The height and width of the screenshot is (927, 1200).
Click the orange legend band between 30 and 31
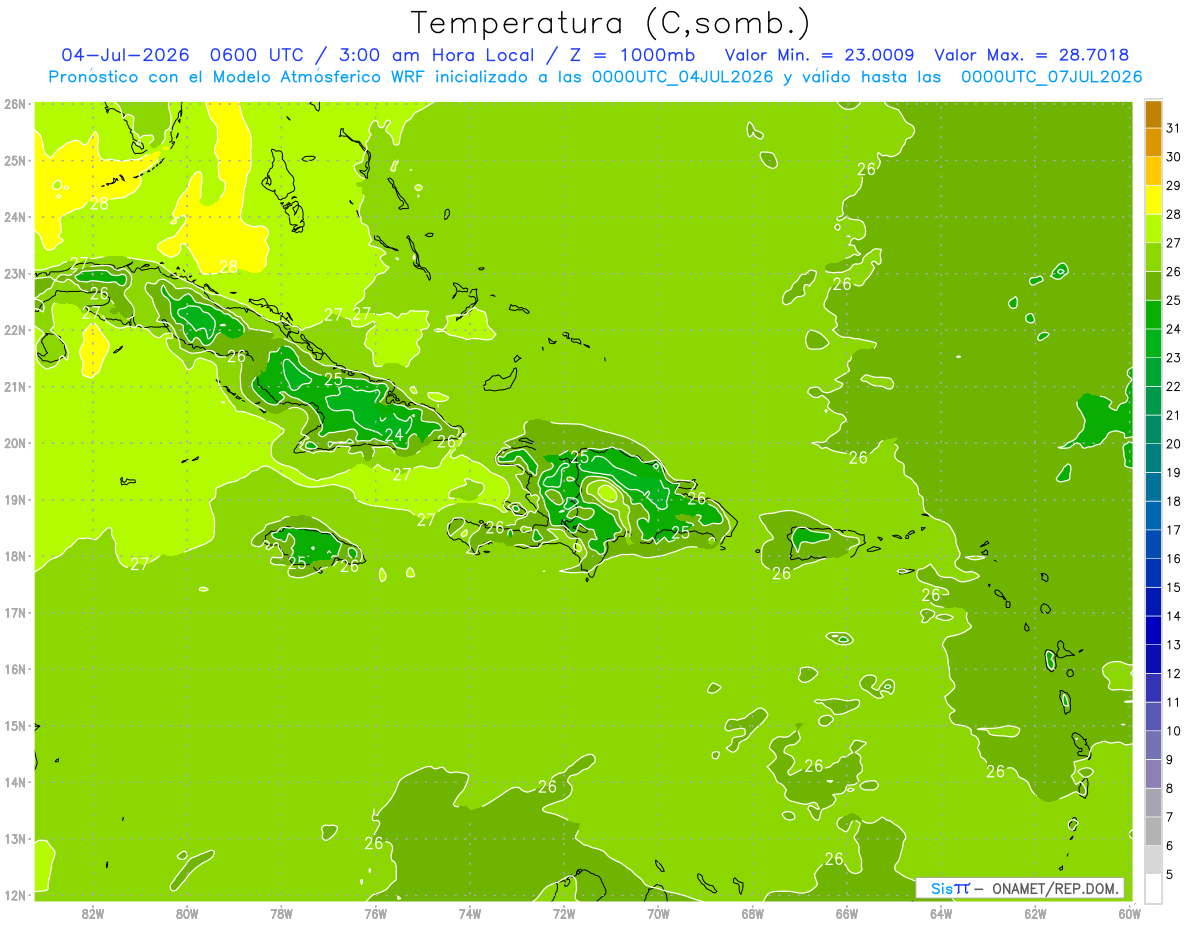pos(1153,142)
